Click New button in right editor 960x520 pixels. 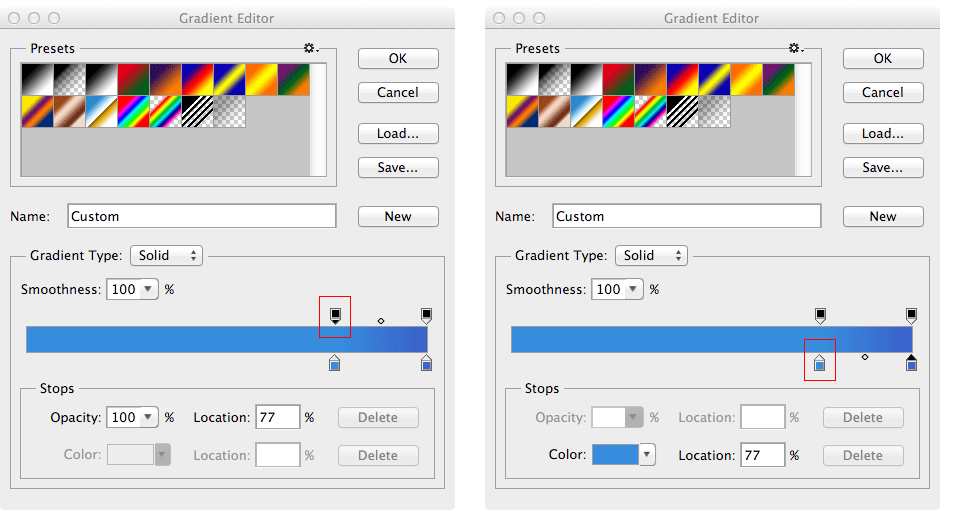883,216
